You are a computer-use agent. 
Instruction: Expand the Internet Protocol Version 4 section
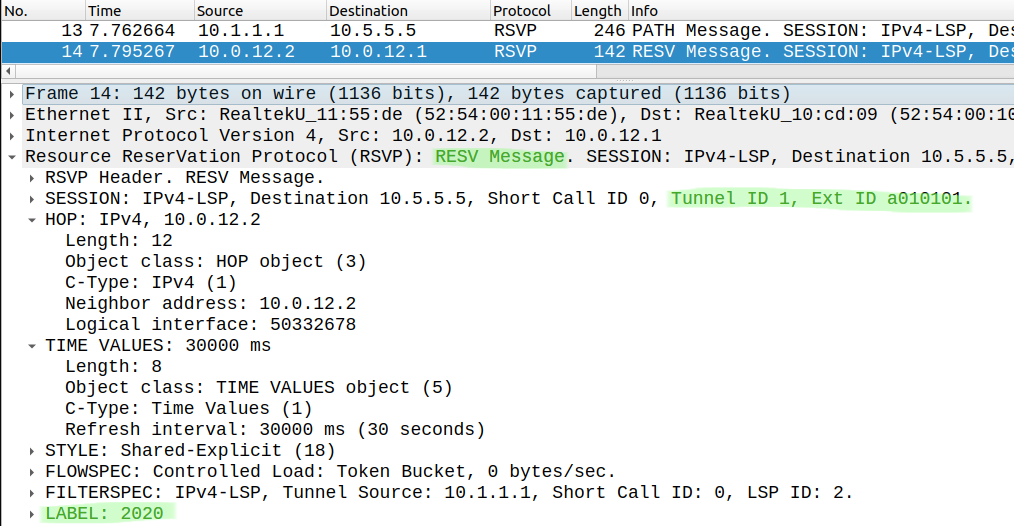pyautogui.click(x=12, y=136)
